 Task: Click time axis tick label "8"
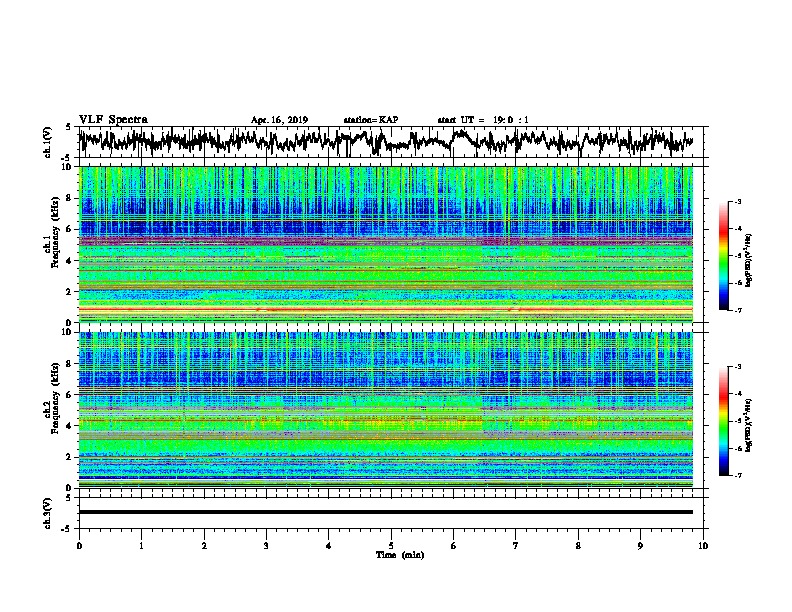578,546
